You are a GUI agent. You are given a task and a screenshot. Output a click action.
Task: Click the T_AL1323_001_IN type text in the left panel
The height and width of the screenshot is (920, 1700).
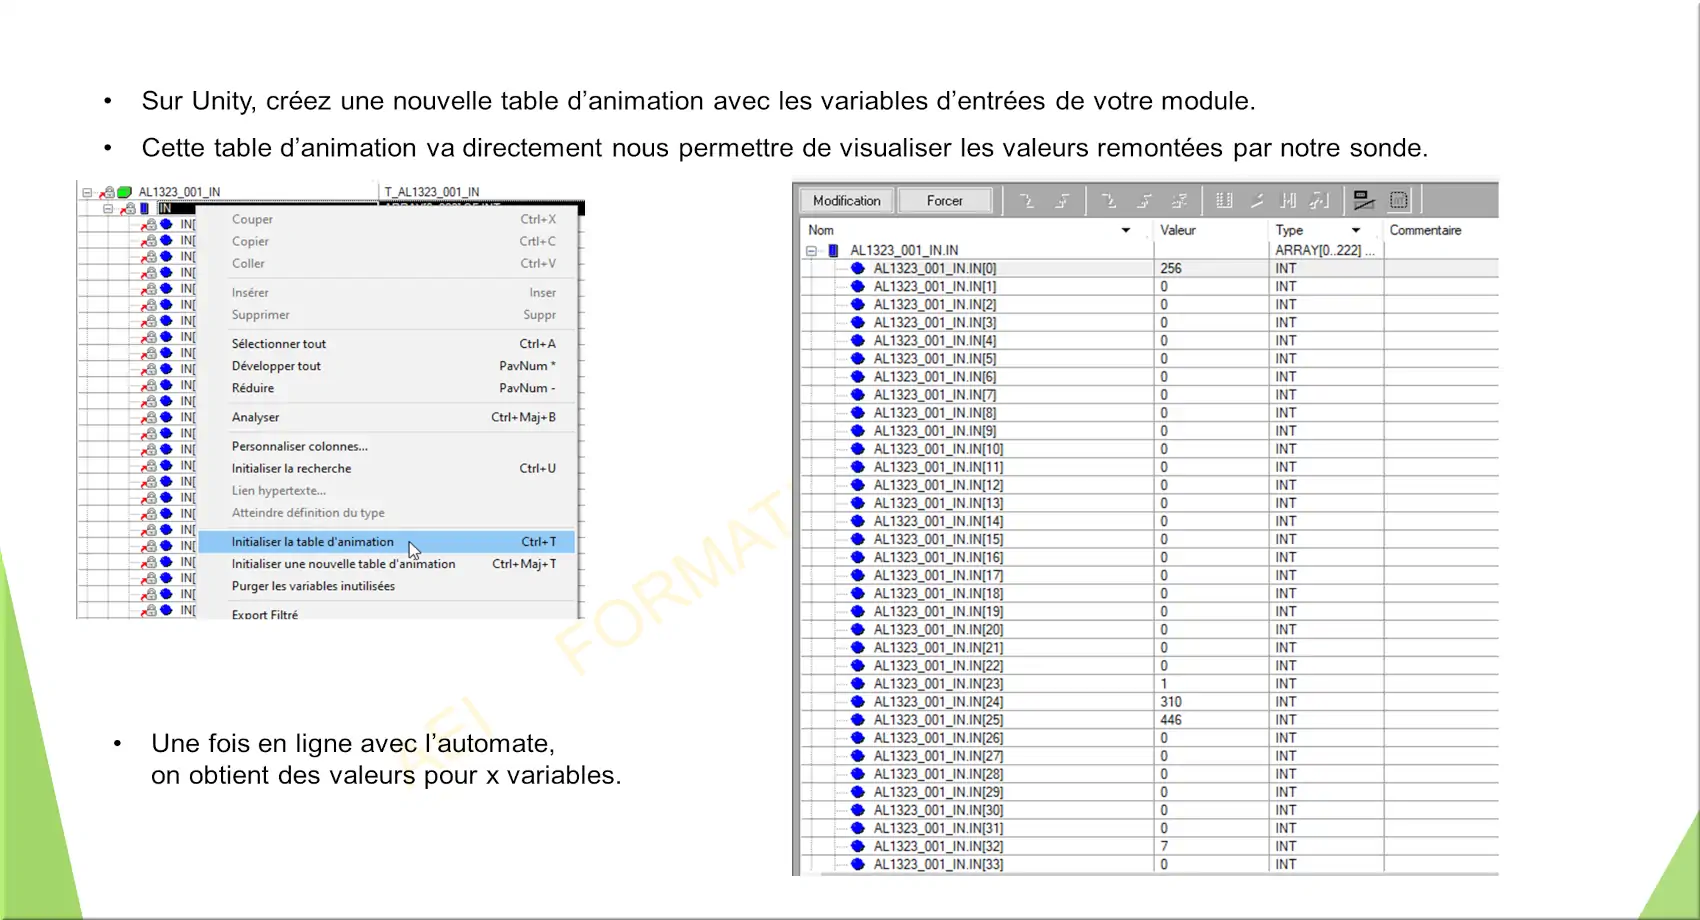[432, 192]
